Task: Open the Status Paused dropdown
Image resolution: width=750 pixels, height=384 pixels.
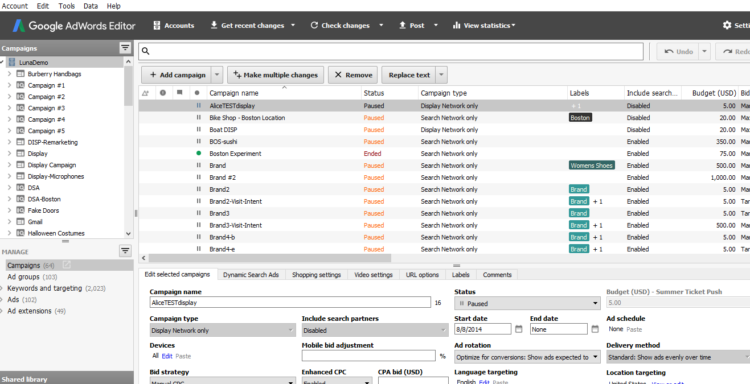Action: [527, 303]
